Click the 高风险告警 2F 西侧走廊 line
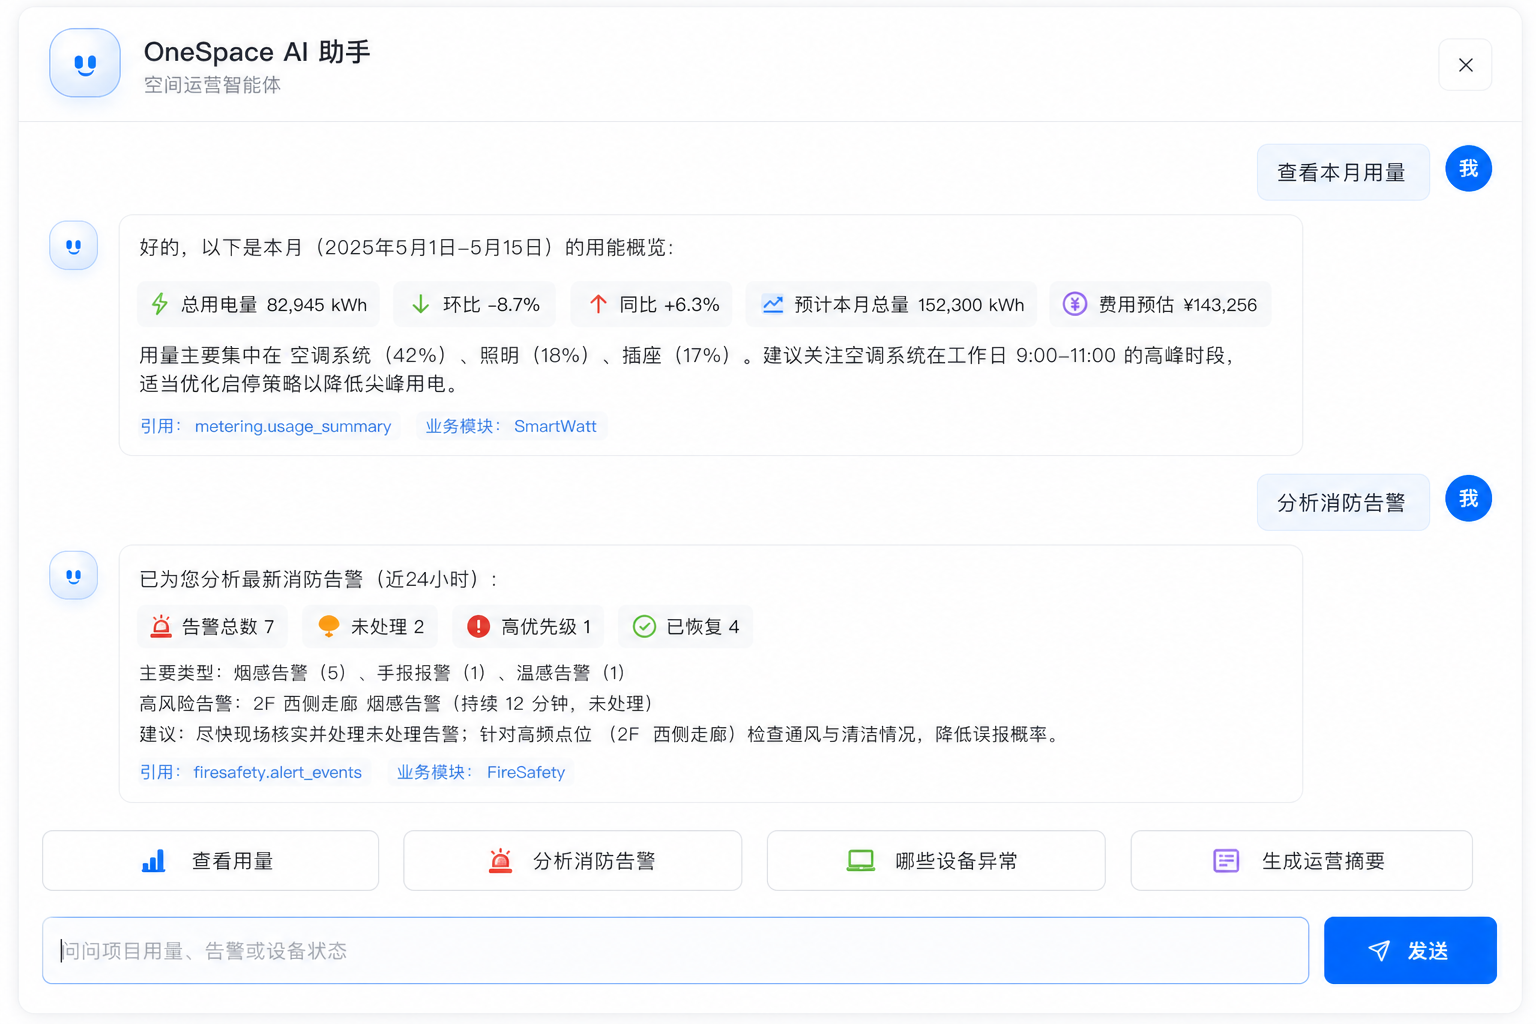This screenshot has height=1024, width=1536. coord(397,704)
